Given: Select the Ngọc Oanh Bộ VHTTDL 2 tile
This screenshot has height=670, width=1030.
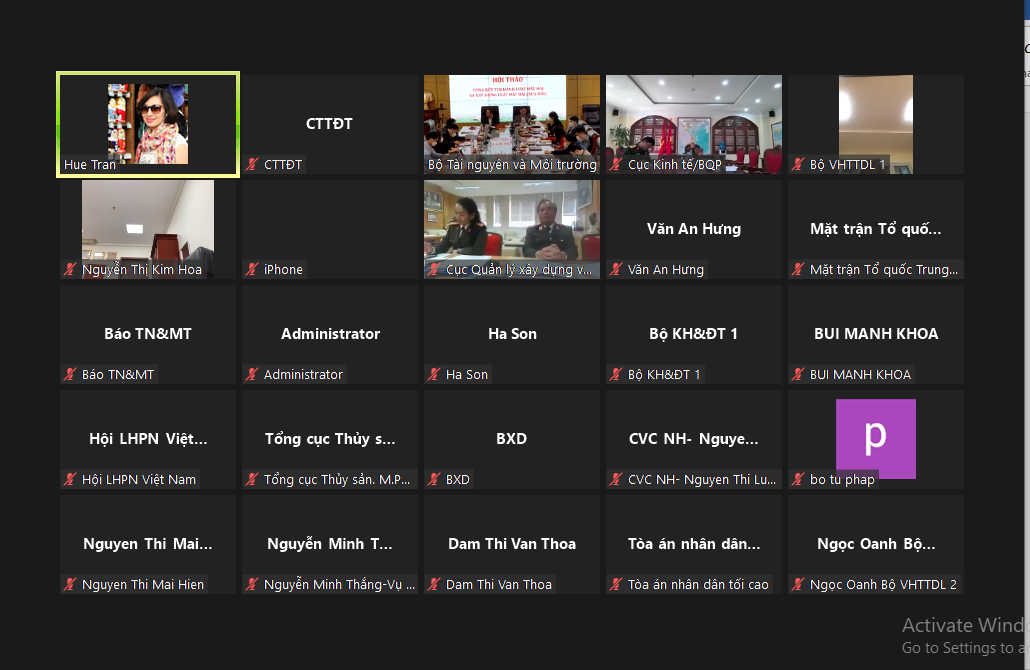Looking at the screenshot, I should pos(876,545).
